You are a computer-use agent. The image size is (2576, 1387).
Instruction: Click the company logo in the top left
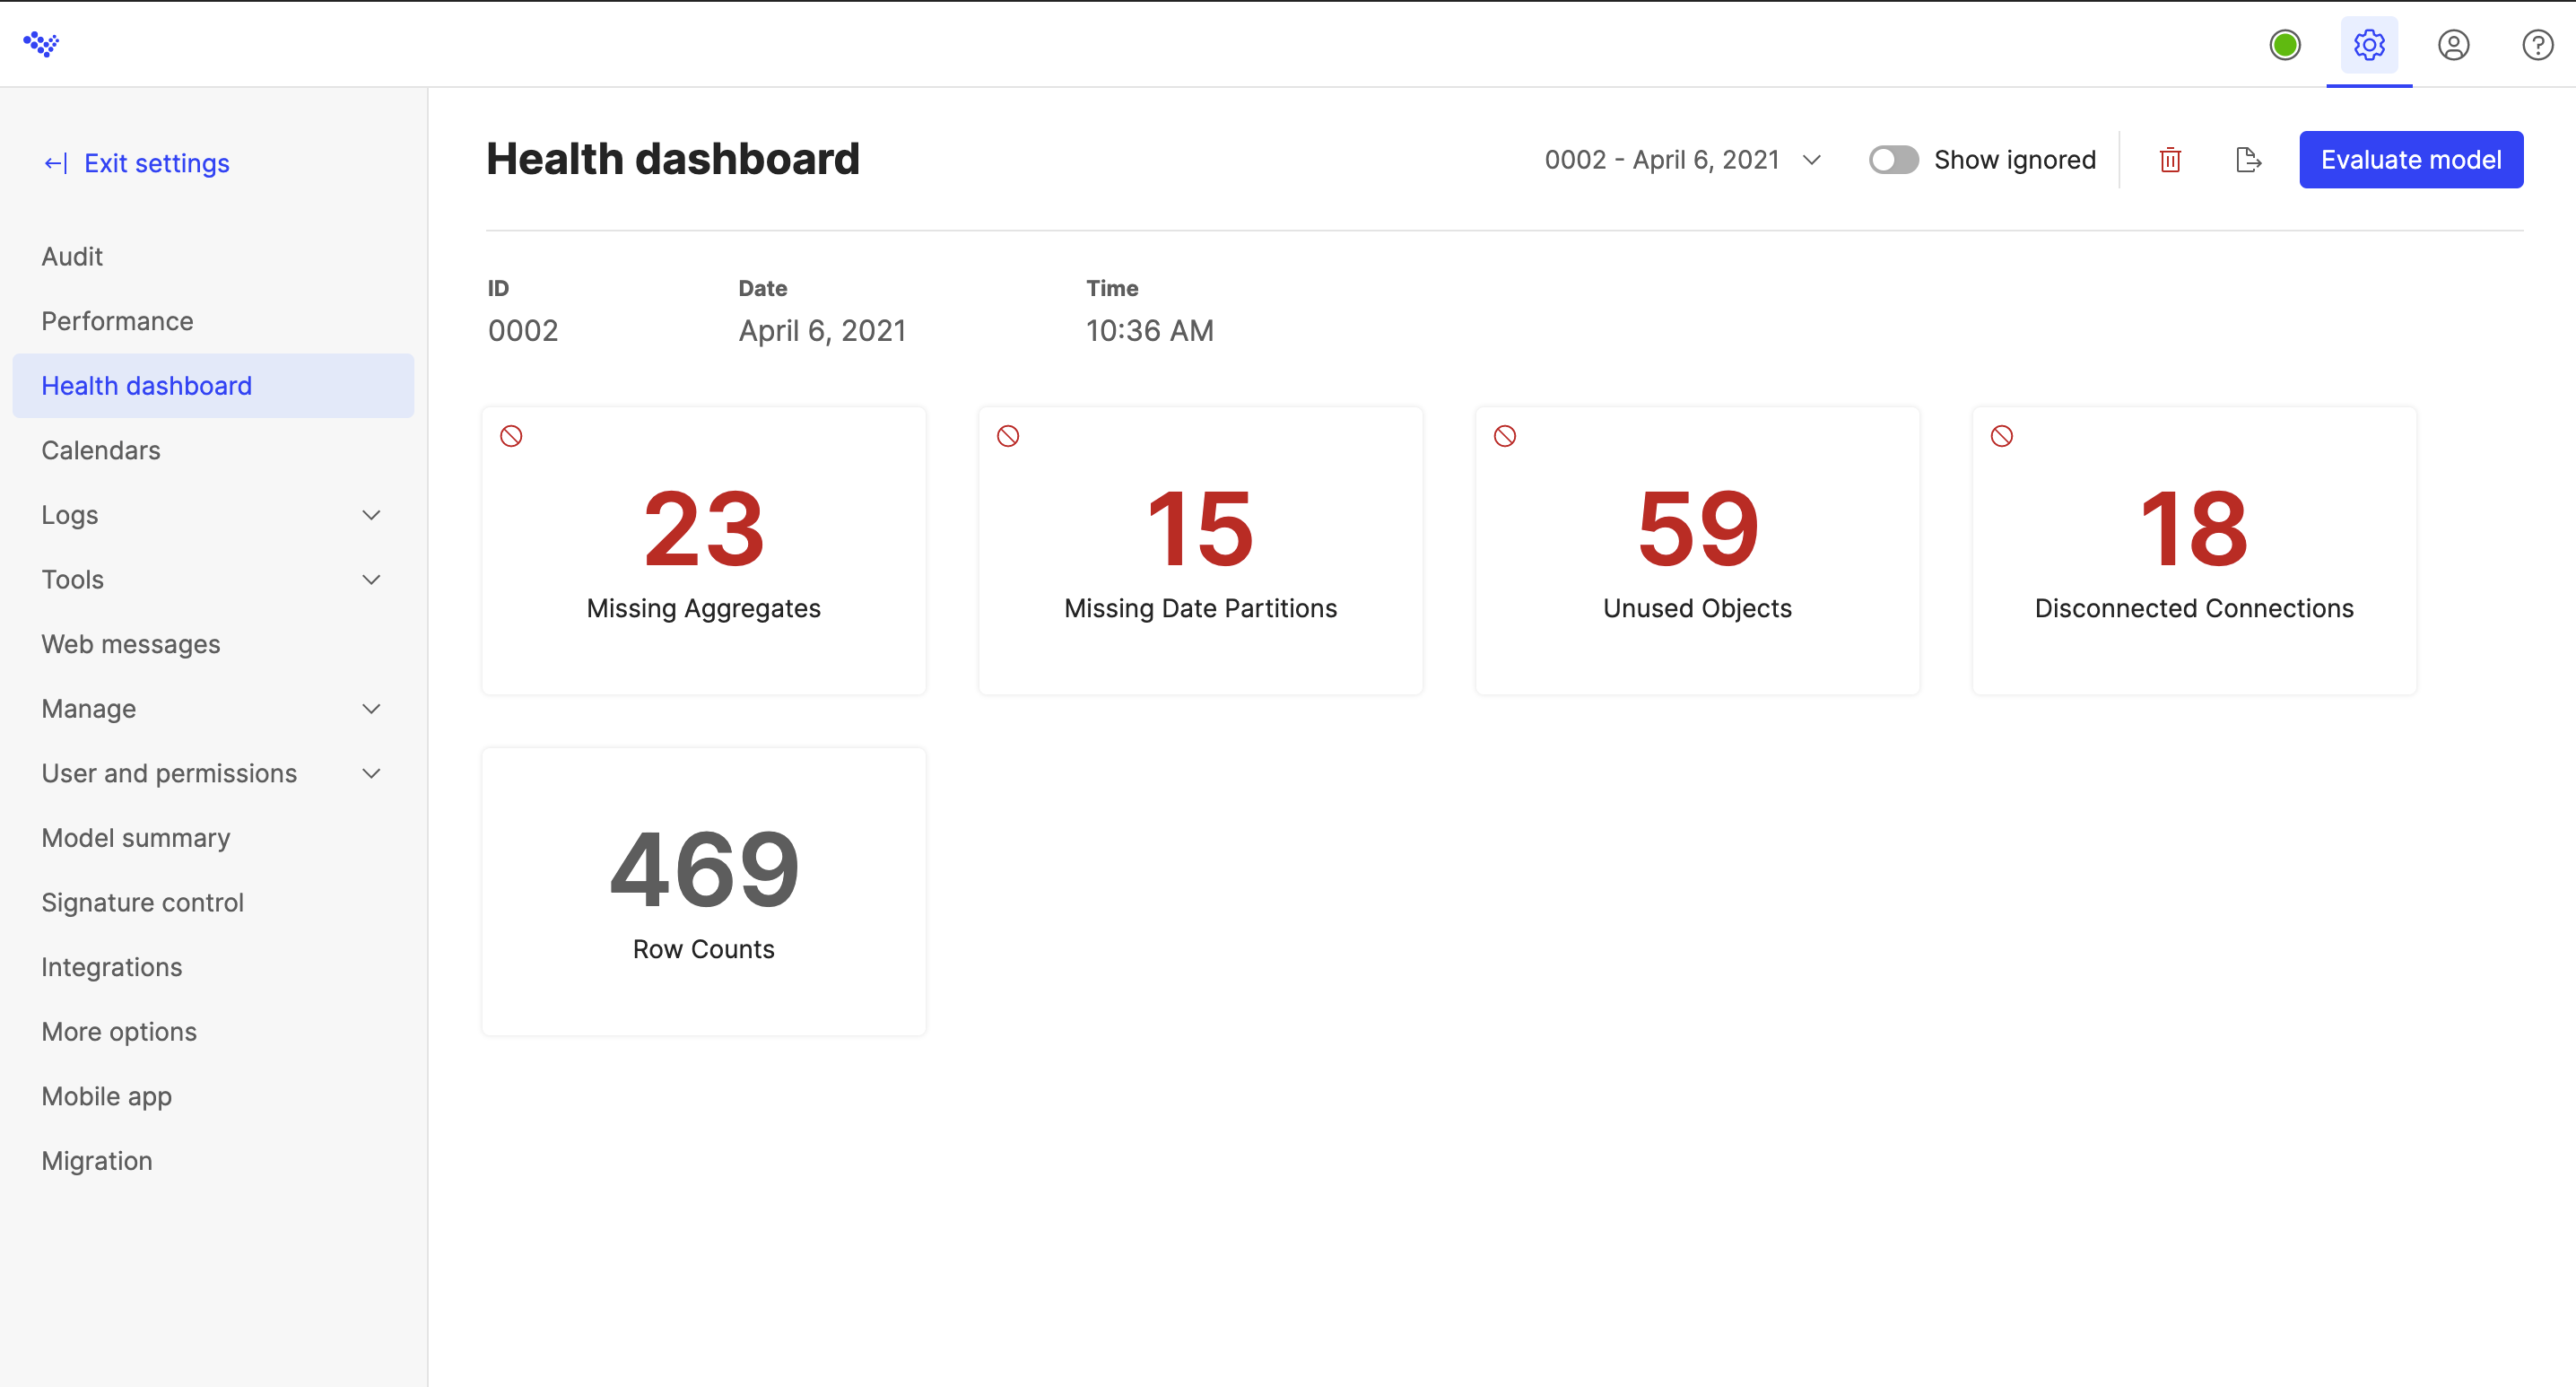pyautogui.click(x=41, y=44)
